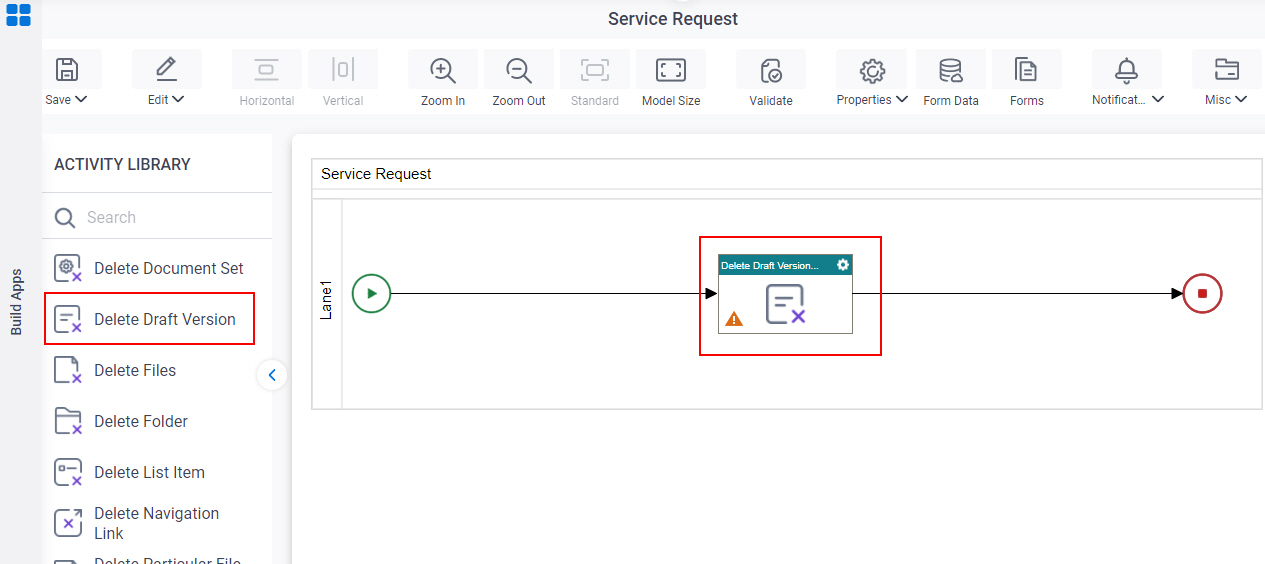Expand the Misc dropdown arrow
Screen dimensions: 1265x564
(1241, 100)
